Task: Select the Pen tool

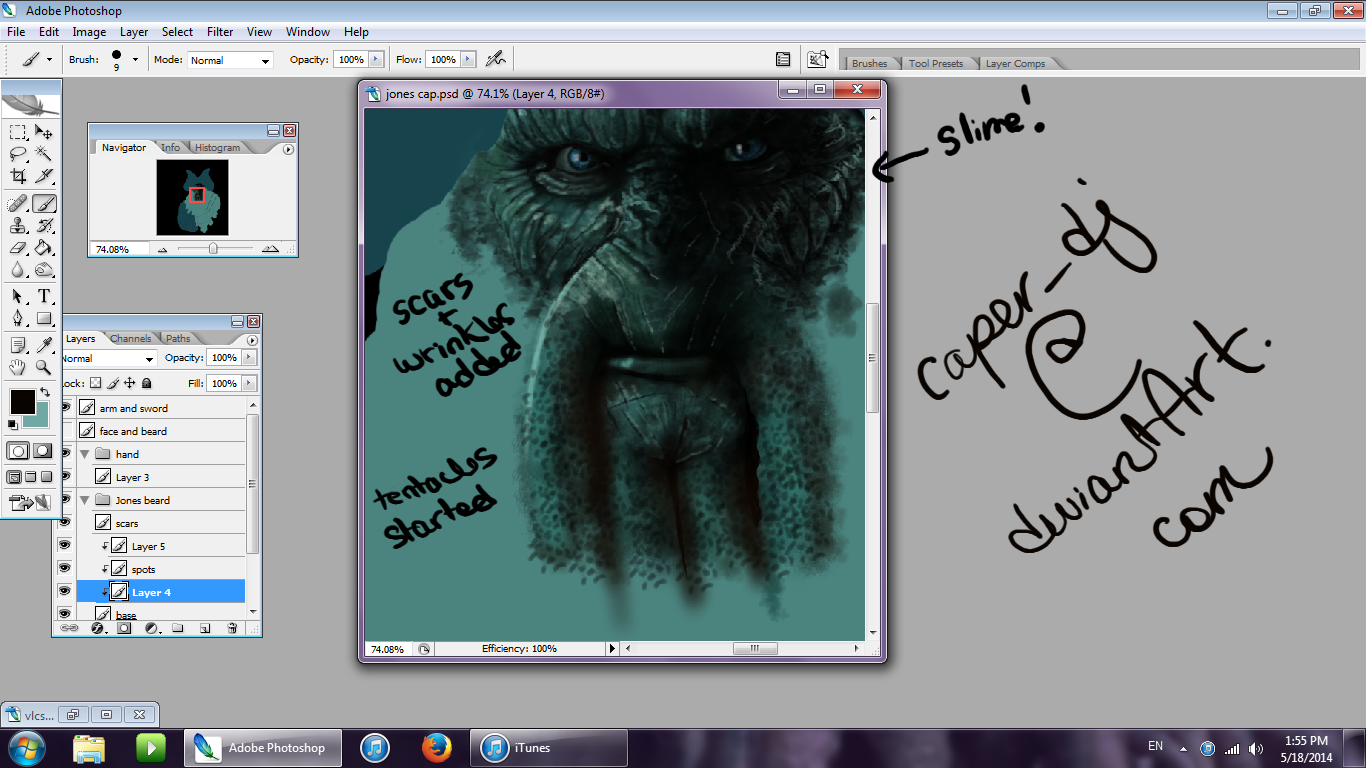Action: (18, 318)
